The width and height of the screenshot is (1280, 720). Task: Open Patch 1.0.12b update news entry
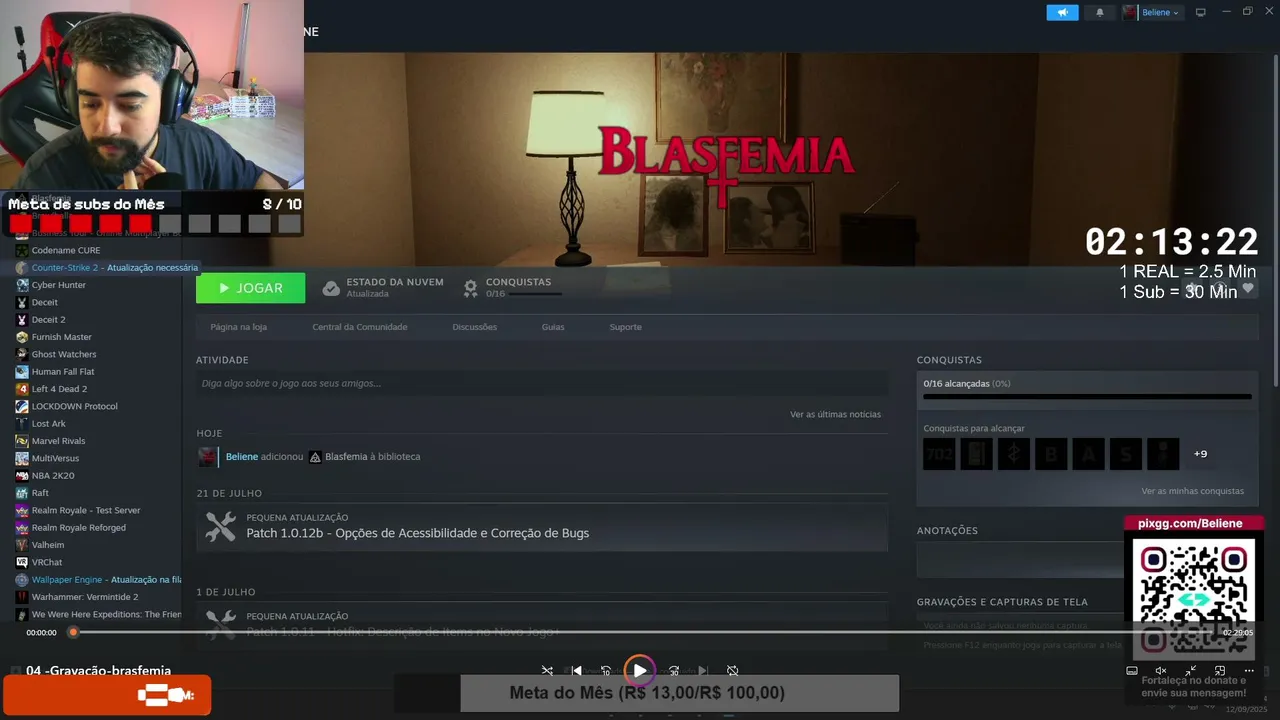click(542, 527)
